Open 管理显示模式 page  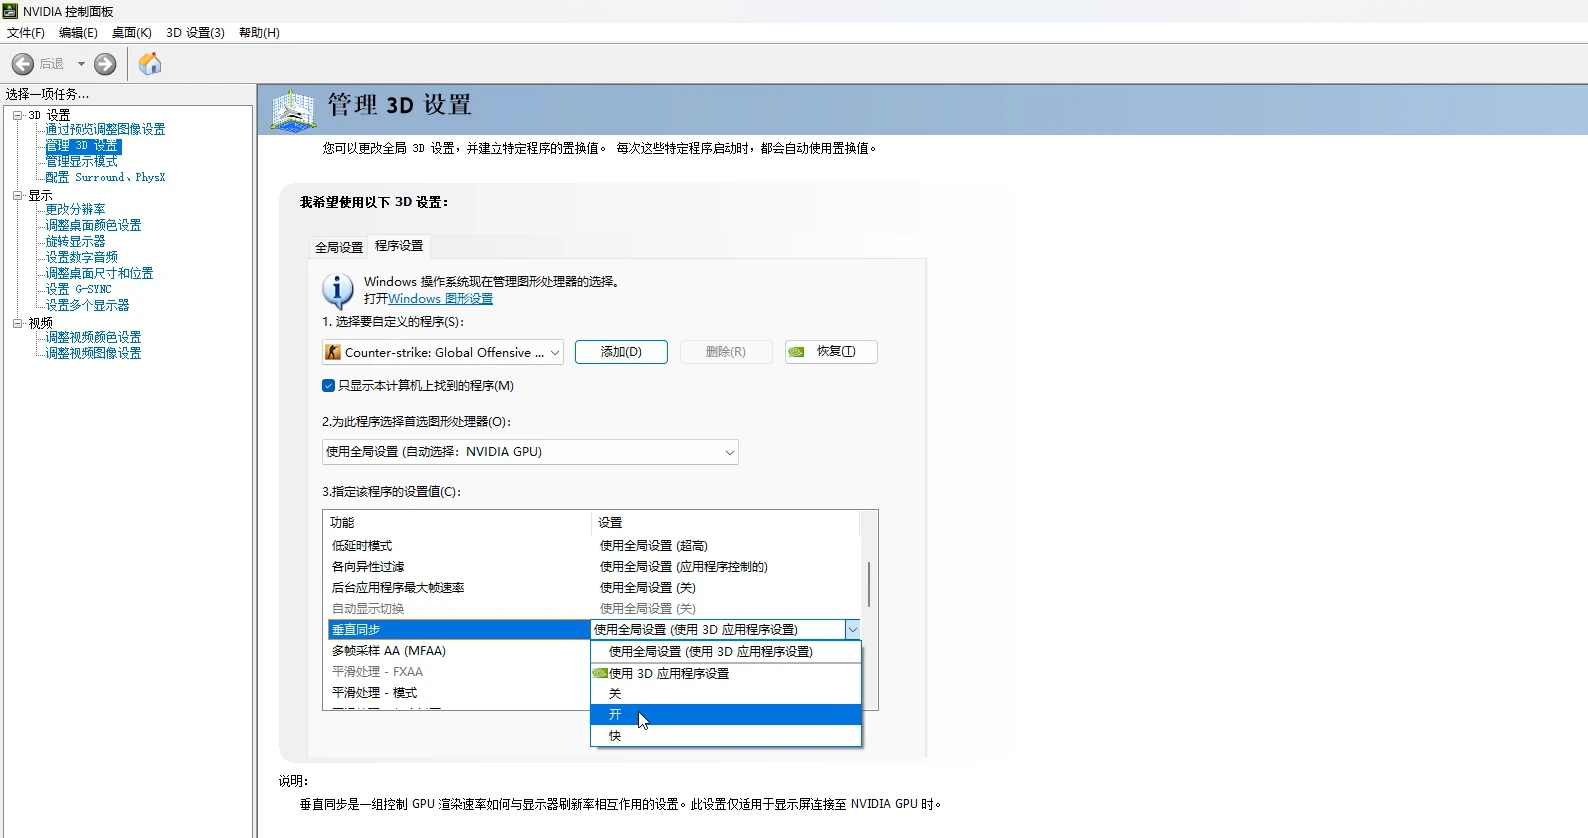pyautogui.click(x=81, y=161)
